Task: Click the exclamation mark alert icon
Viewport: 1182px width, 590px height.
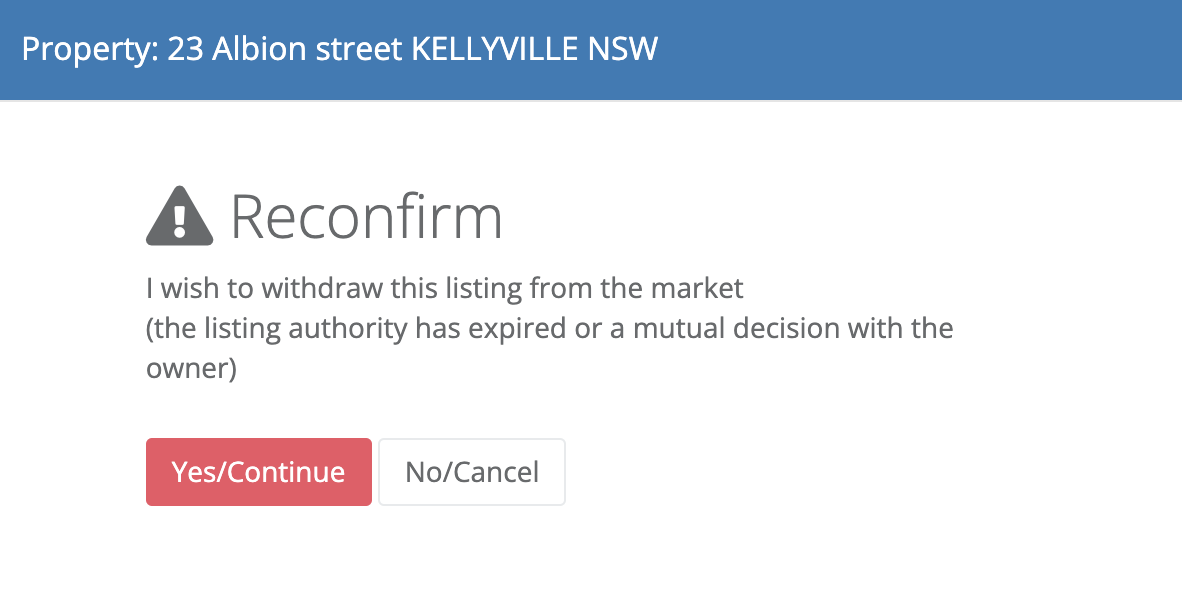Action: (179, 216)
